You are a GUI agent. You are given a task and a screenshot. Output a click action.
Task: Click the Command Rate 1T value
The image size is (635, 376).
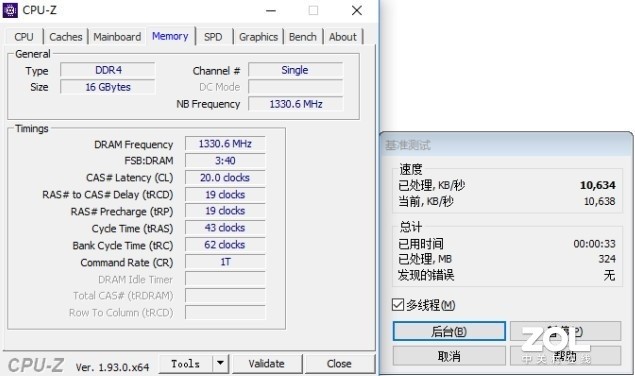pos(225,262)
